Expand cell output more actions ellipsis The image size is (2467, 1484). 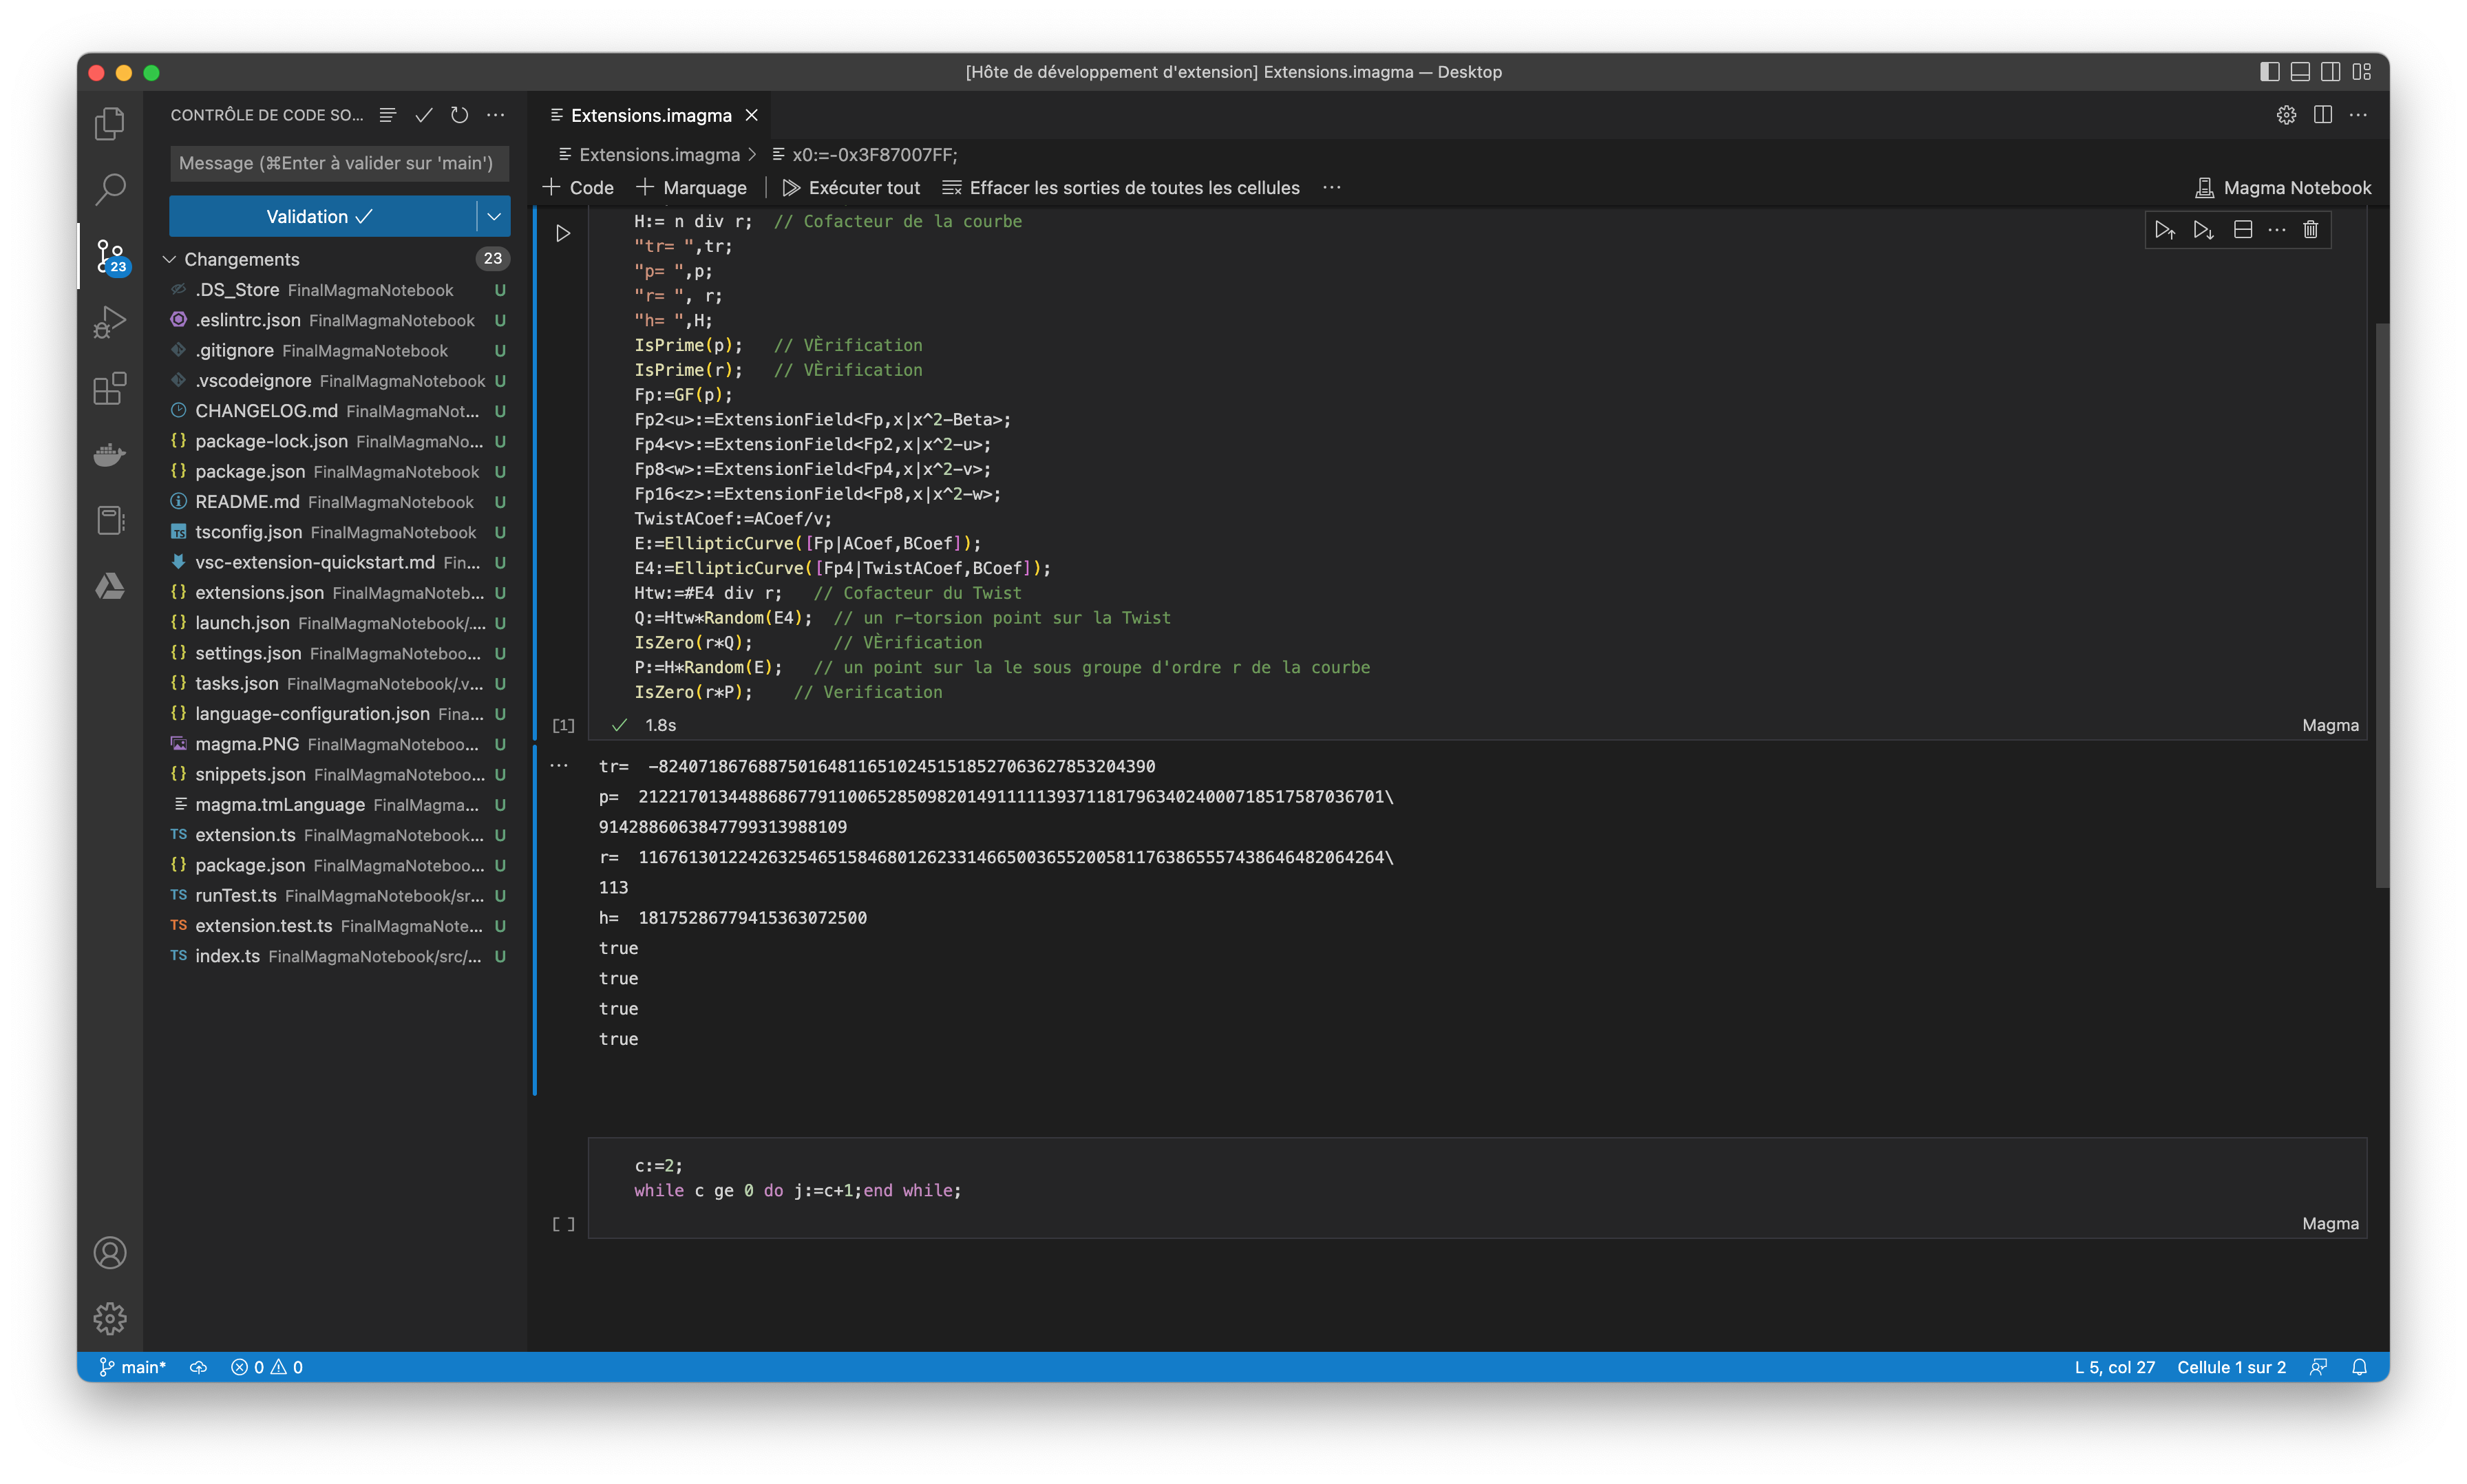(x=559, y=765)
